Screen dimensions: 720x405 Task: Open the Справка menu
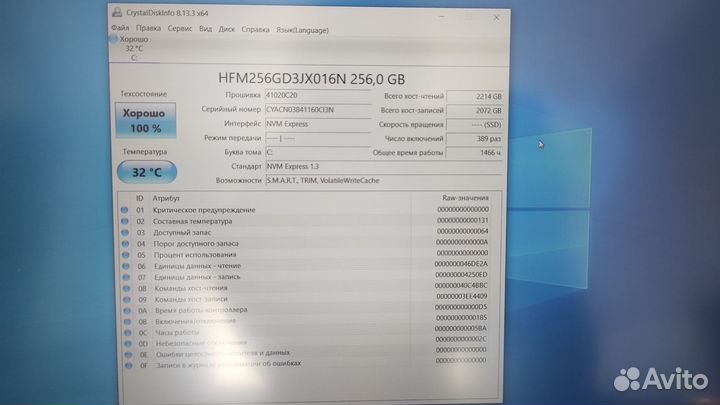click(x=255, y=30)
